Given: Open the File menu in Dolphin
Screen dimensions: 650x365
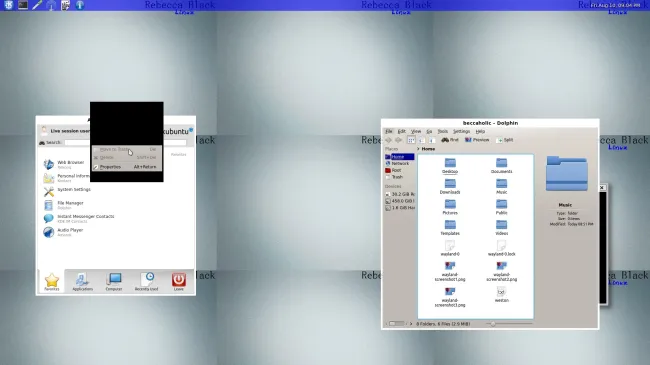Looking at the screenshot, I should point(389,131).
